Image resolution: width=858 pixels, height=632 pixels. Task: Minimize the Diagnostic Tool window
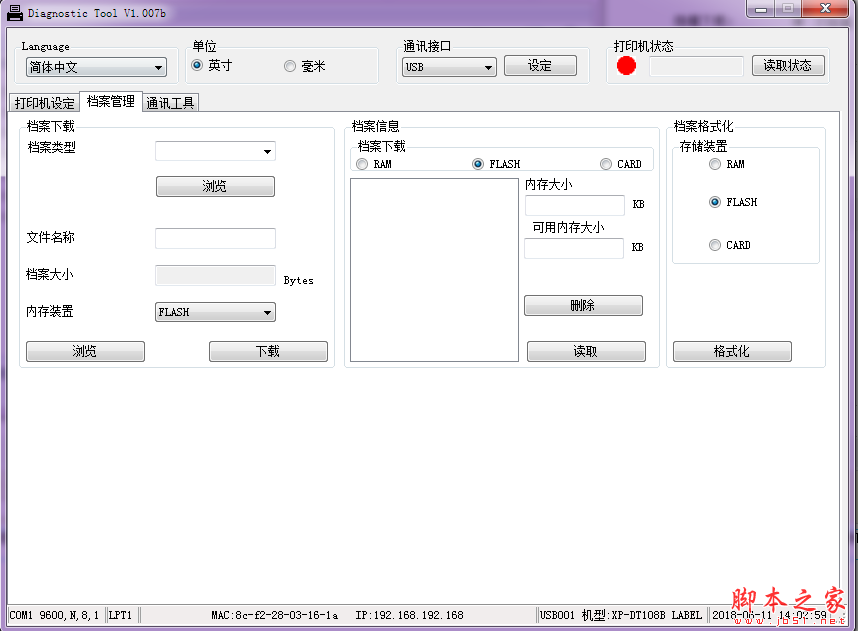pos(761,9)
